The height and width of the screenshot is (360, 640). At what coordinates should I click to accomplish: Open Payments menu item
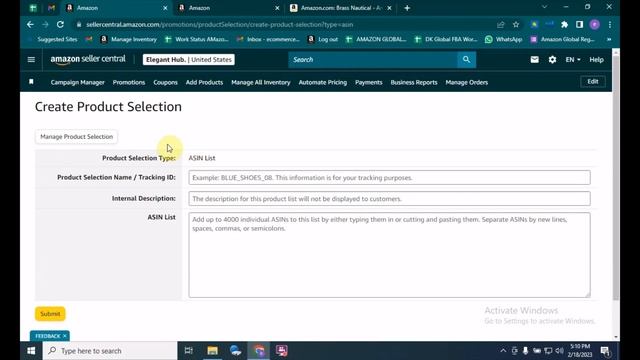[369, 82]
